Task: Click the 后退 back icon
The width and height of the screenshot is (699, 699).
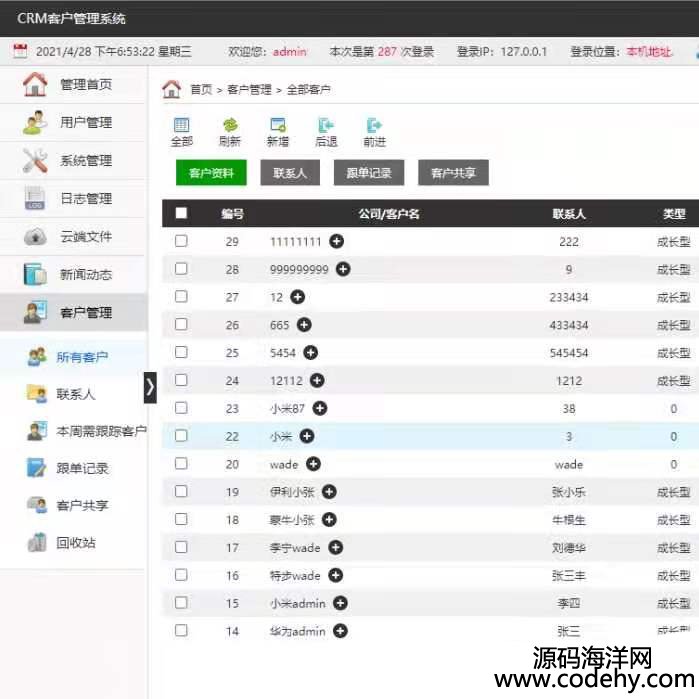Action: (x=326, y=125)
